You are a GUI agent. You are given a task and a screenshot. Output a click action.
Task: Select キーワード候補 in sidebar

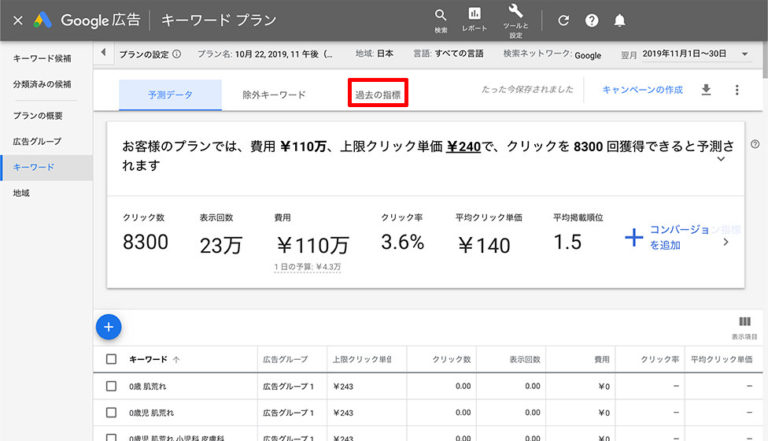point(42,58)
